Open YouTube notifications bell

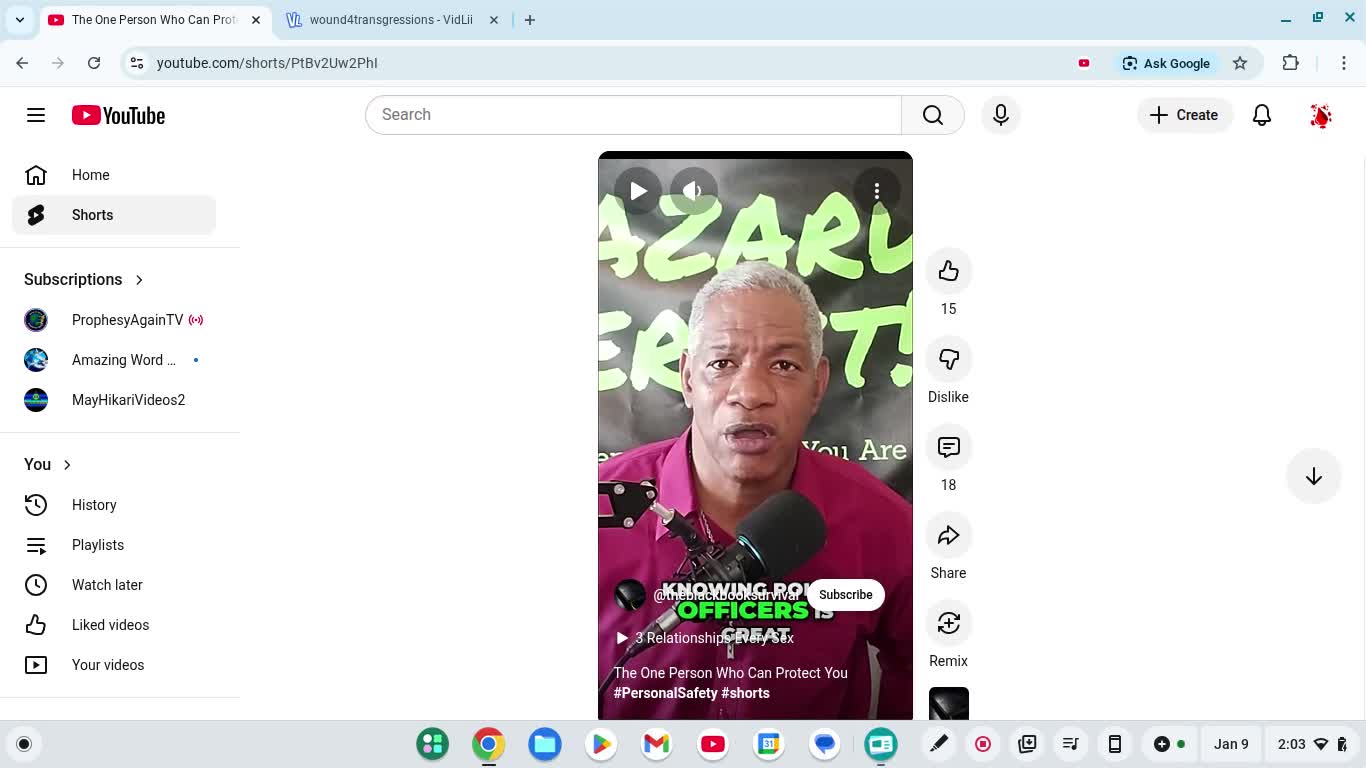(x=1262, y=115)
